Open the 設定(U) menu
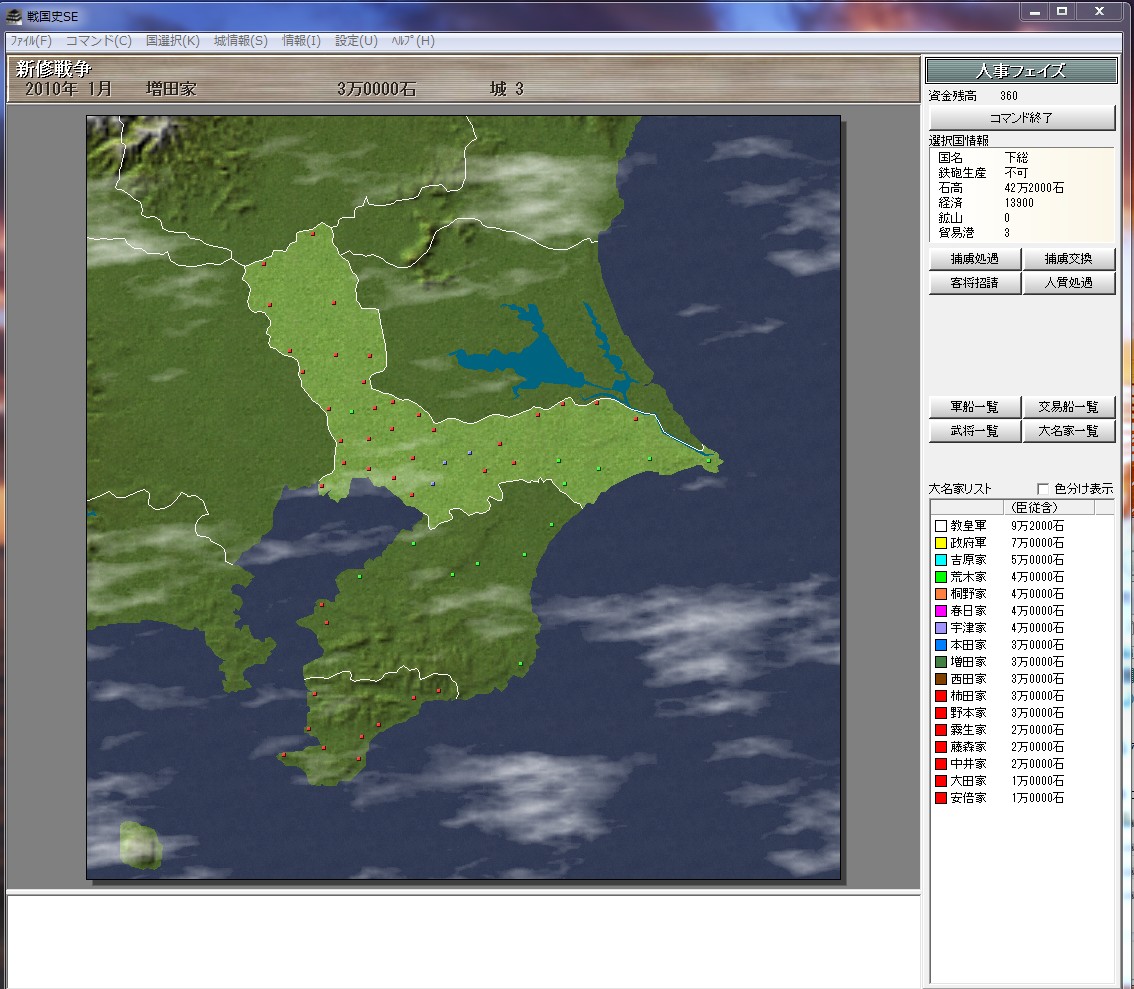The width and height of the screenshot is (1134, 989). click(x=356, y=41)
